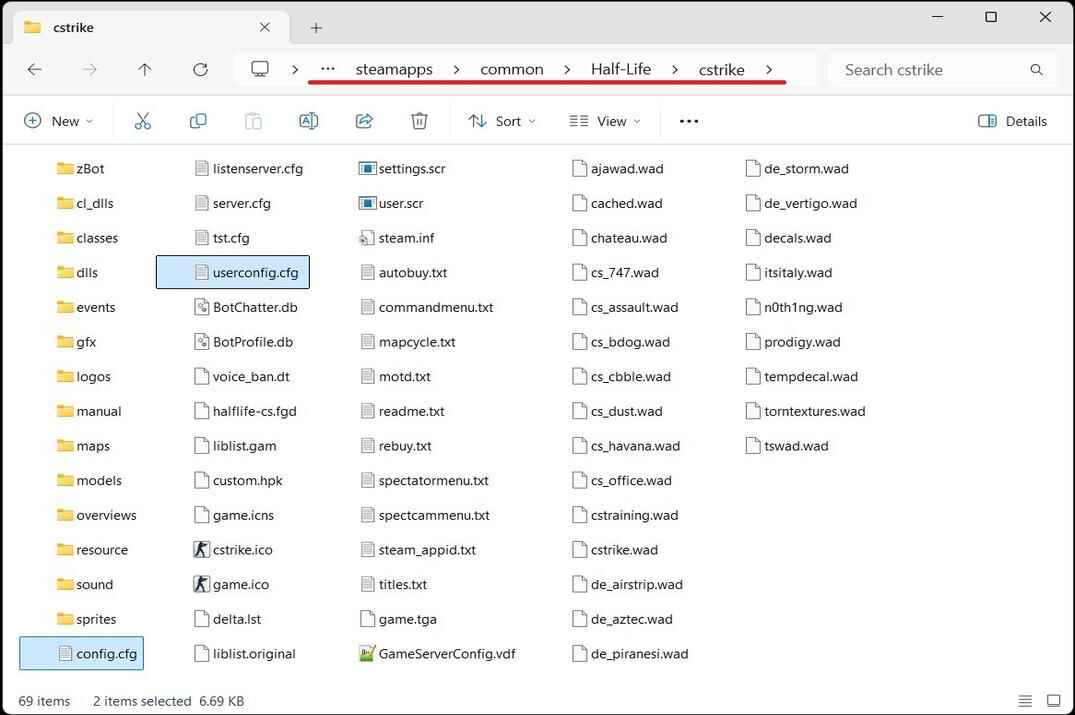Click the Search cstrike field
This screenshot has width=1075, height=715.
click(945, 69)
